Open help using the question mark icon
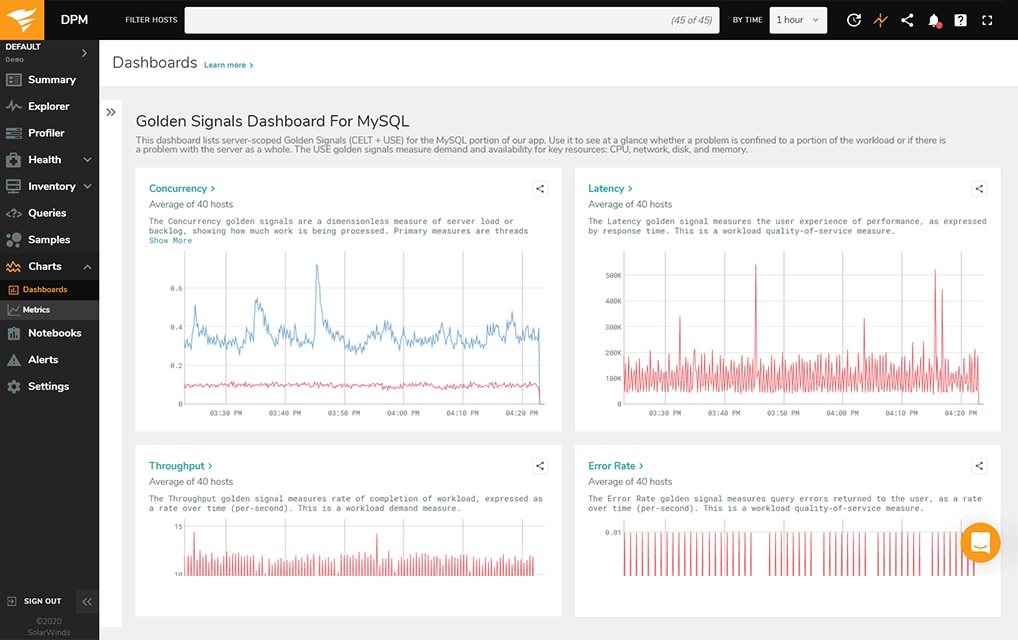This screenshot has width=1018, height=640. coord(961,19)
